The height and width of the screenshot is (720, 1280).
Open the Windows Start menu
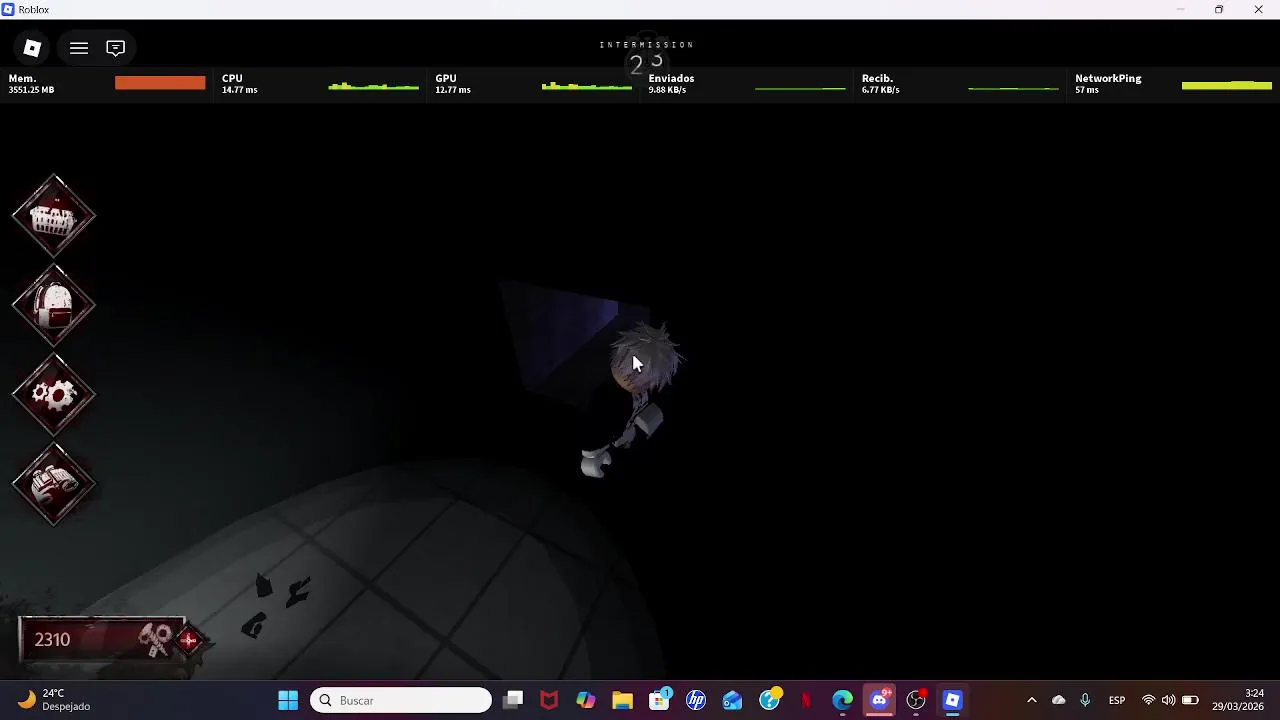[x=288, y=700]
